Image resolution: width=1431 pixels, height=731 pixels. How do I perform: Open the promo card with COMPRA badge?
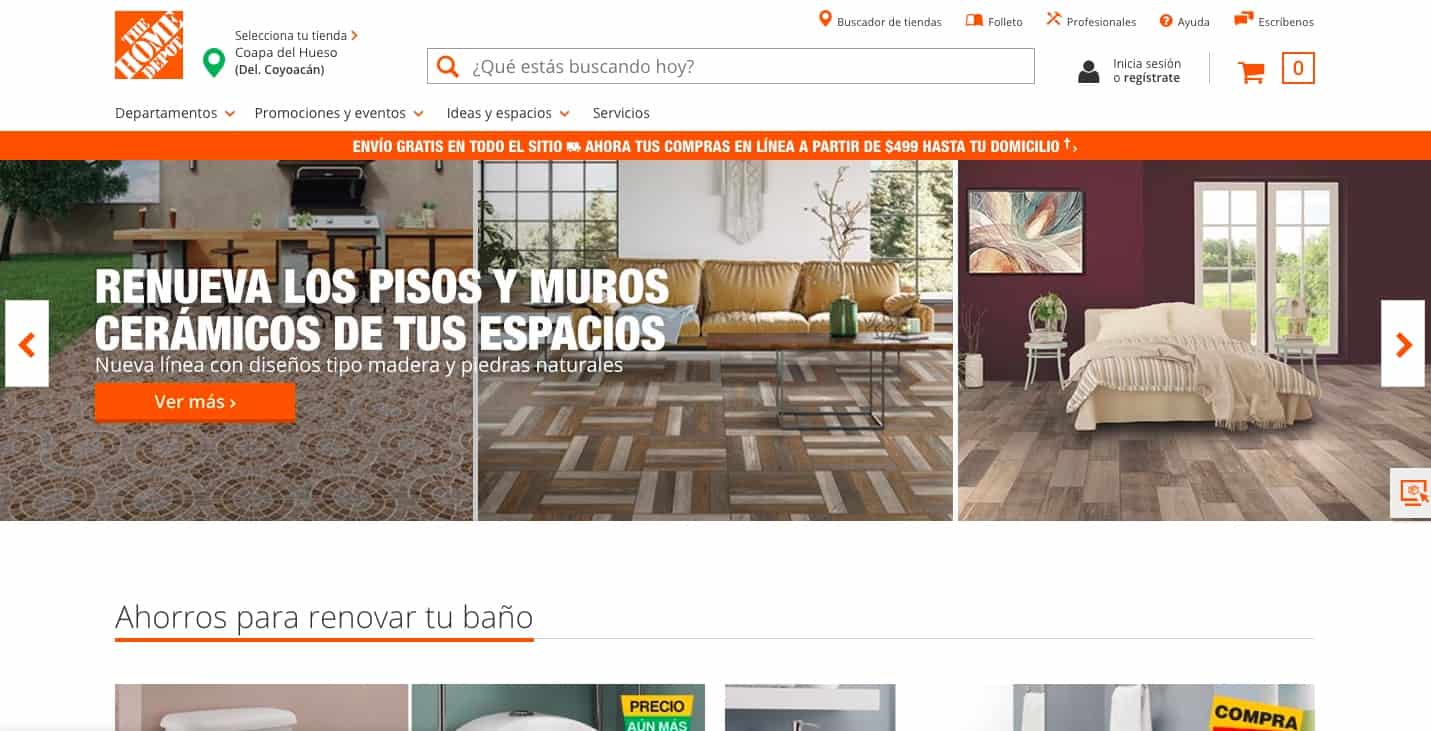[x=1164, y=708]
